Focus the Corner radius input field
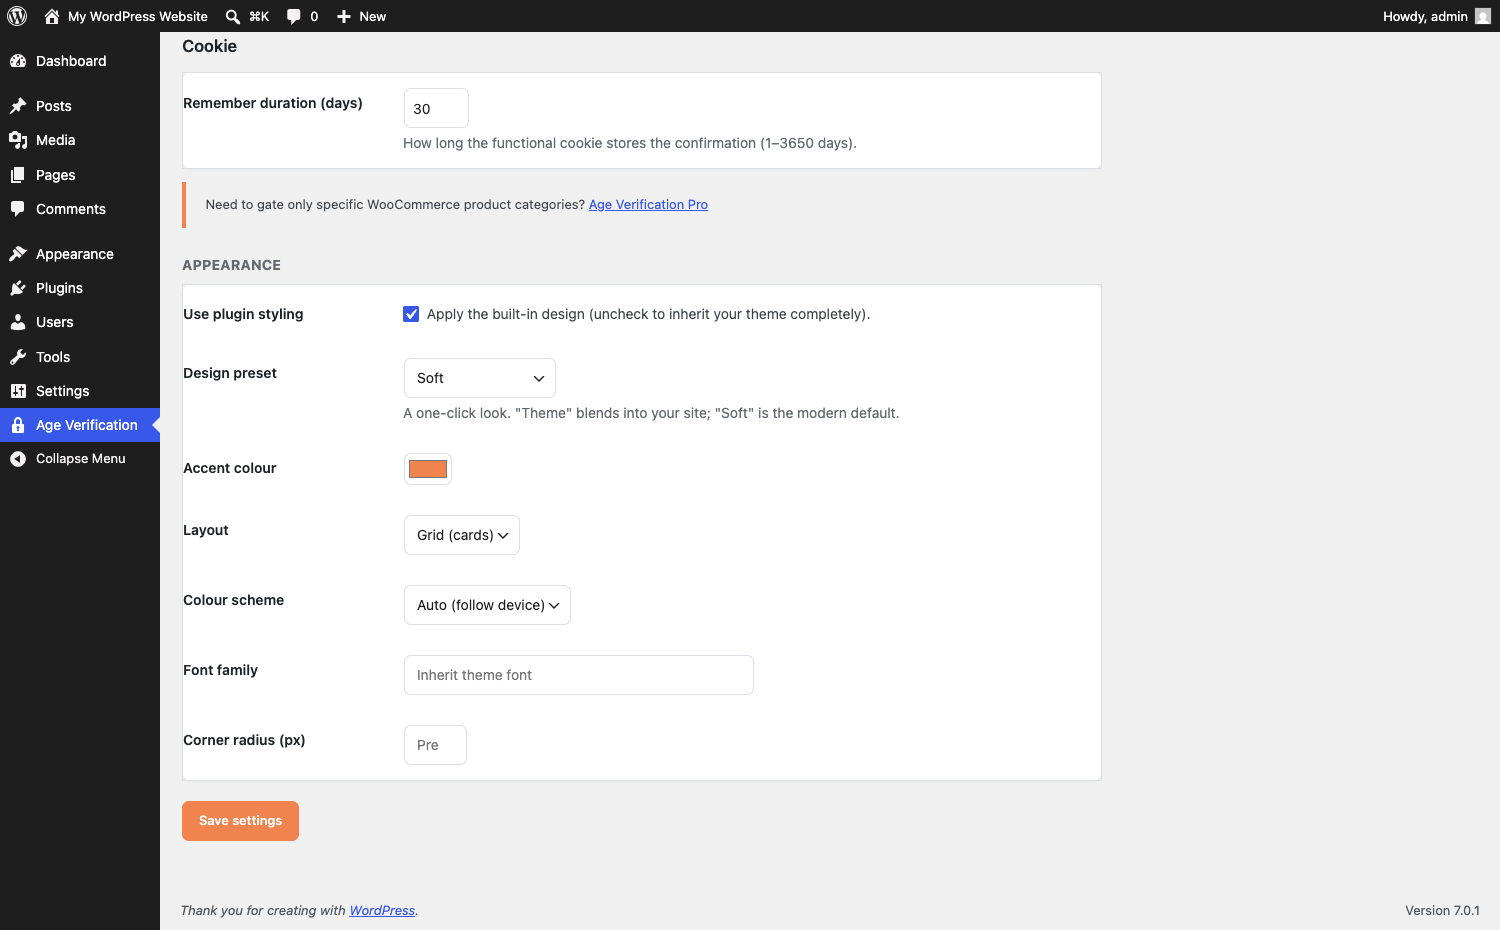Viewport: 1500px width, 930px height. [435, 745]
